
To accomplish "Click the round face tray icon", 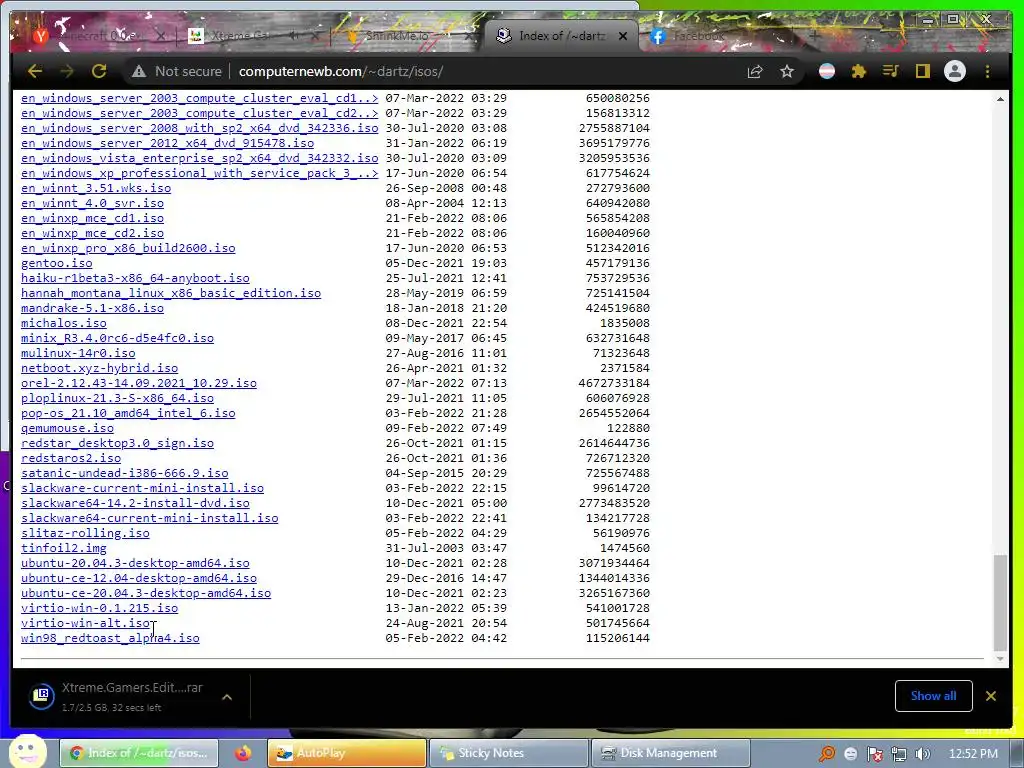I will point(850,754).
